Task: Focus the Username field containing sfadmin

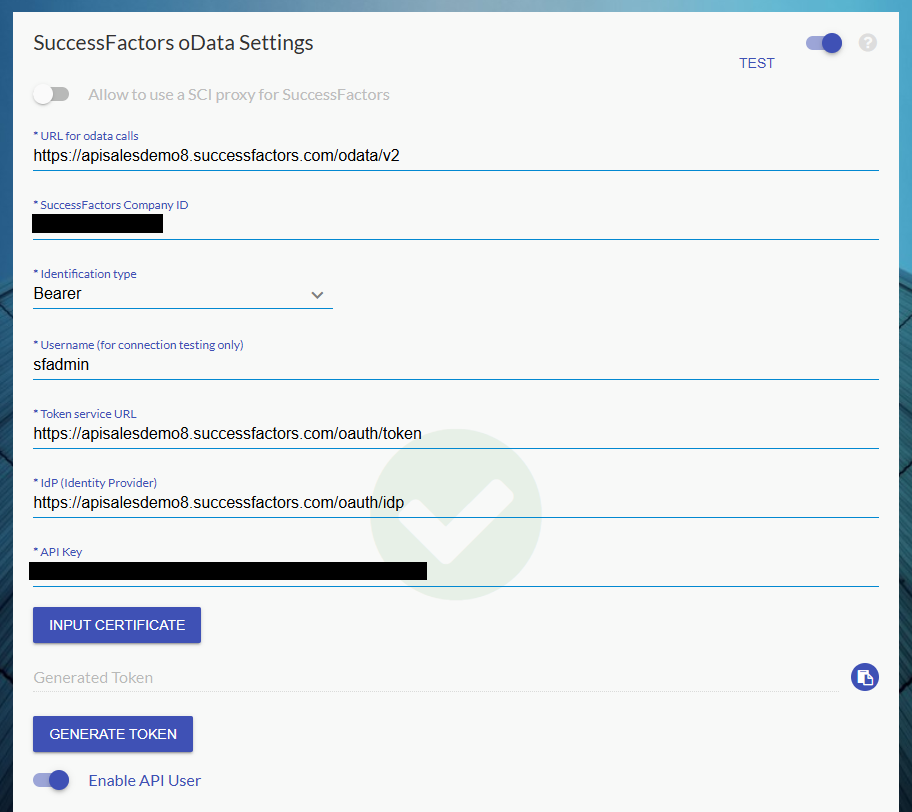Action: pos(455,365)
